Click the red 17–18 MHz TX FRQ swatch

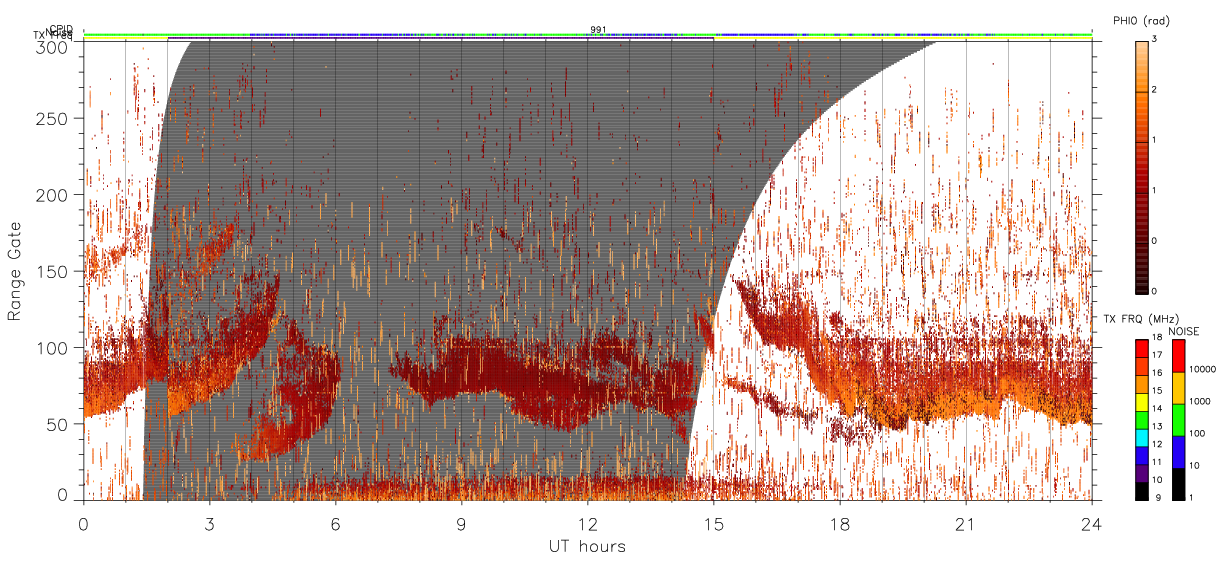1142,349
